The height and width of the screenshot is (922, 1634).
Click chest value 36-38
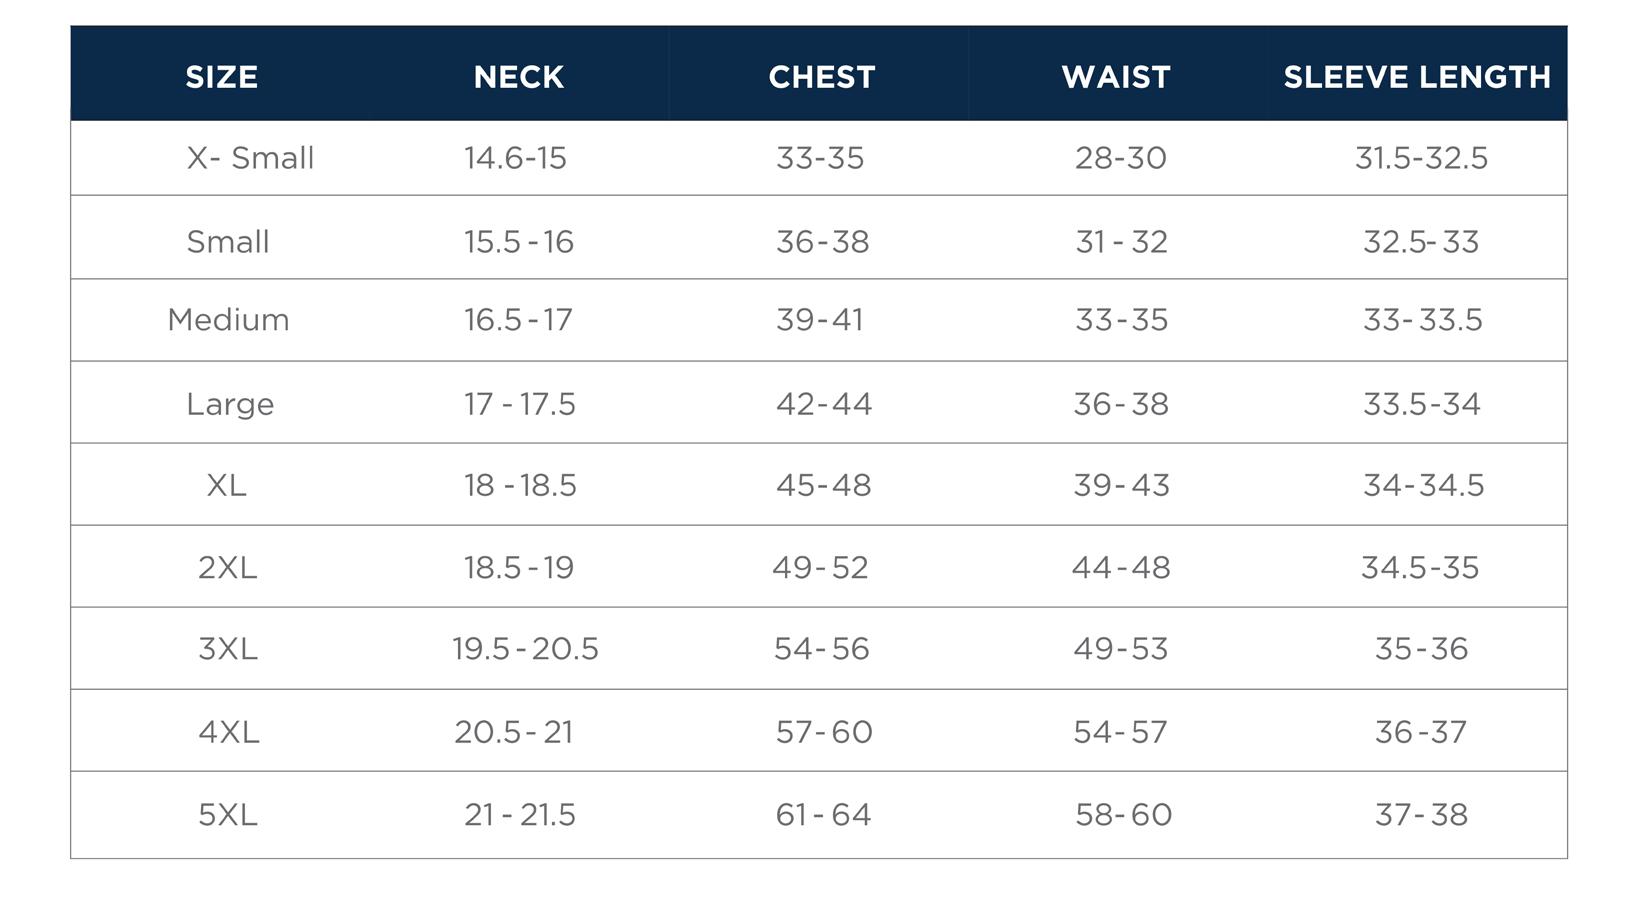coord(822,242)
